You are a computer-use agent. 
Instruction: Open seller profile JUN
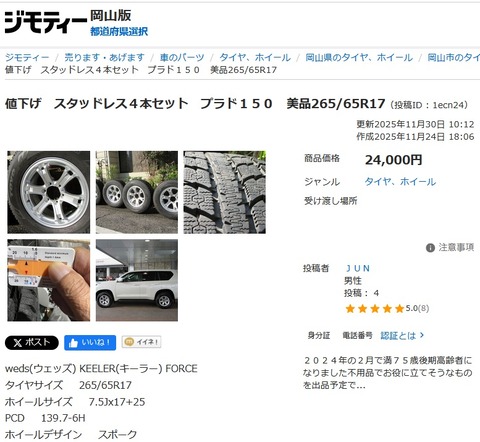358,268
